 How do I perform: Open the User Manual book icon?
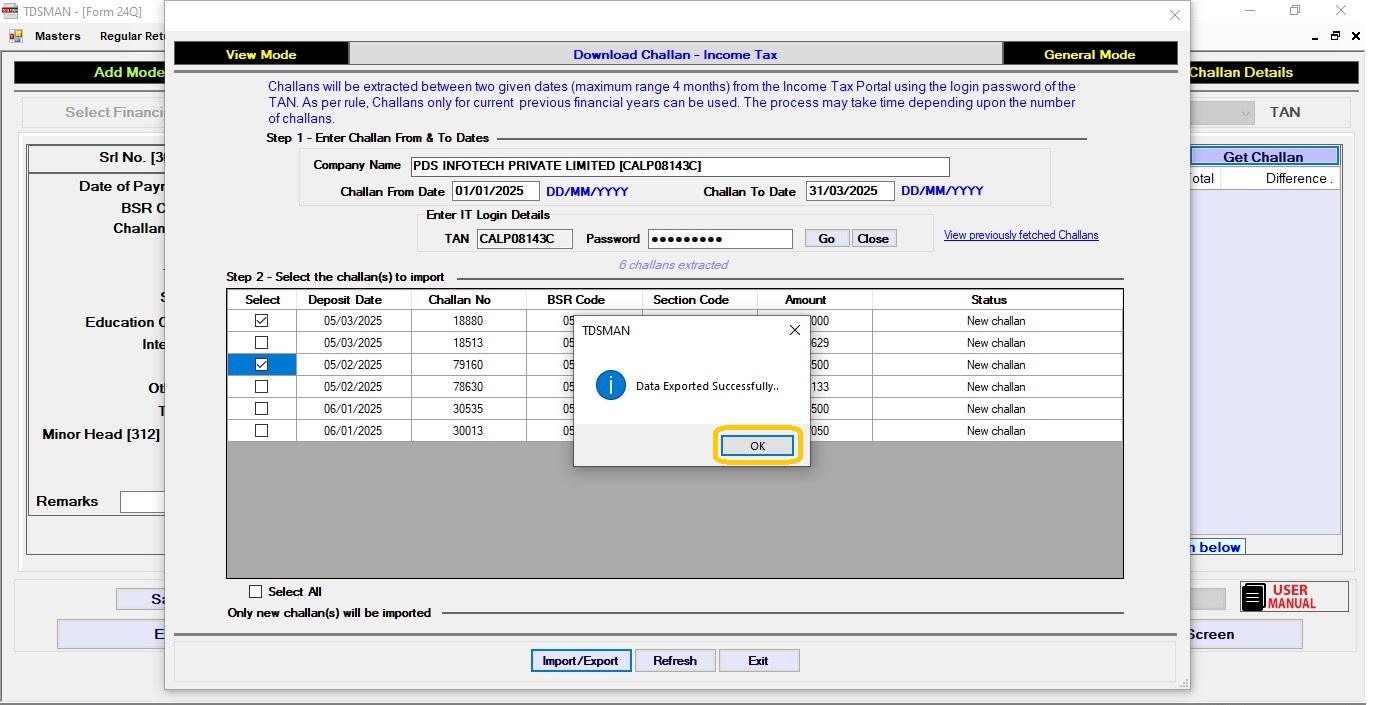coord(1254,597)
